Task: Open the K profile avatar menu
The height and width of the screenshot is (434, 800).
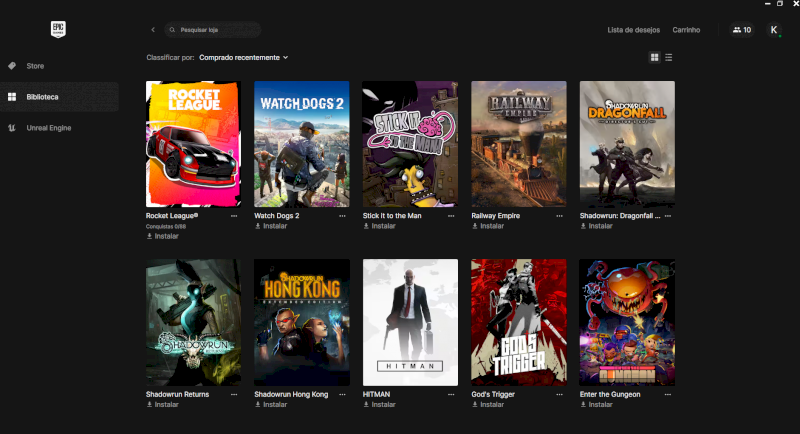Action: 774,30
